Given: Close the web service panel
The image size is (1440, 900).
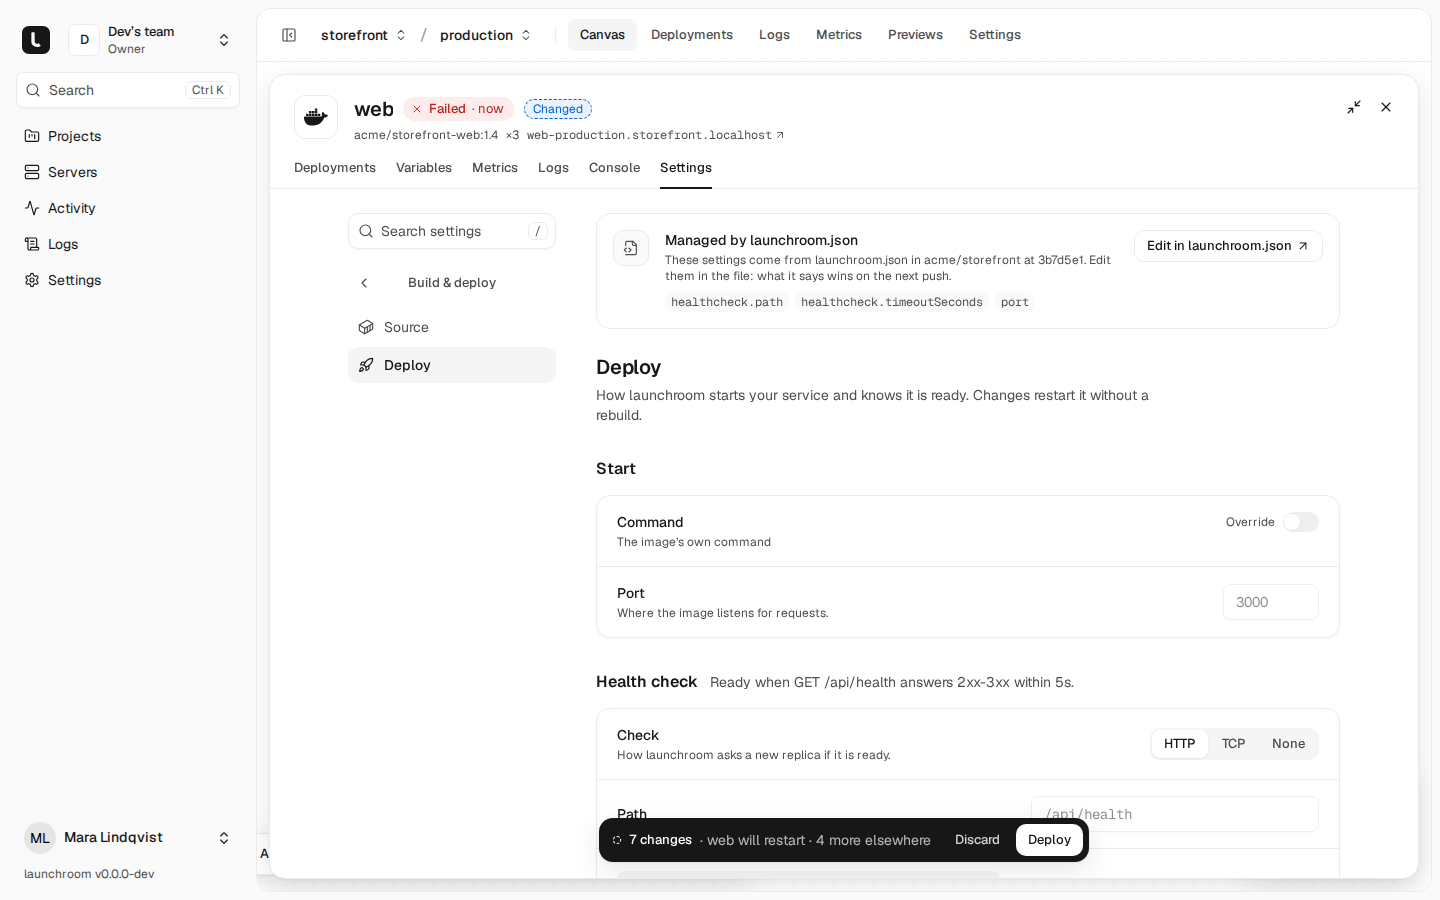Looking at the screenshot, I should (1386, 107).
